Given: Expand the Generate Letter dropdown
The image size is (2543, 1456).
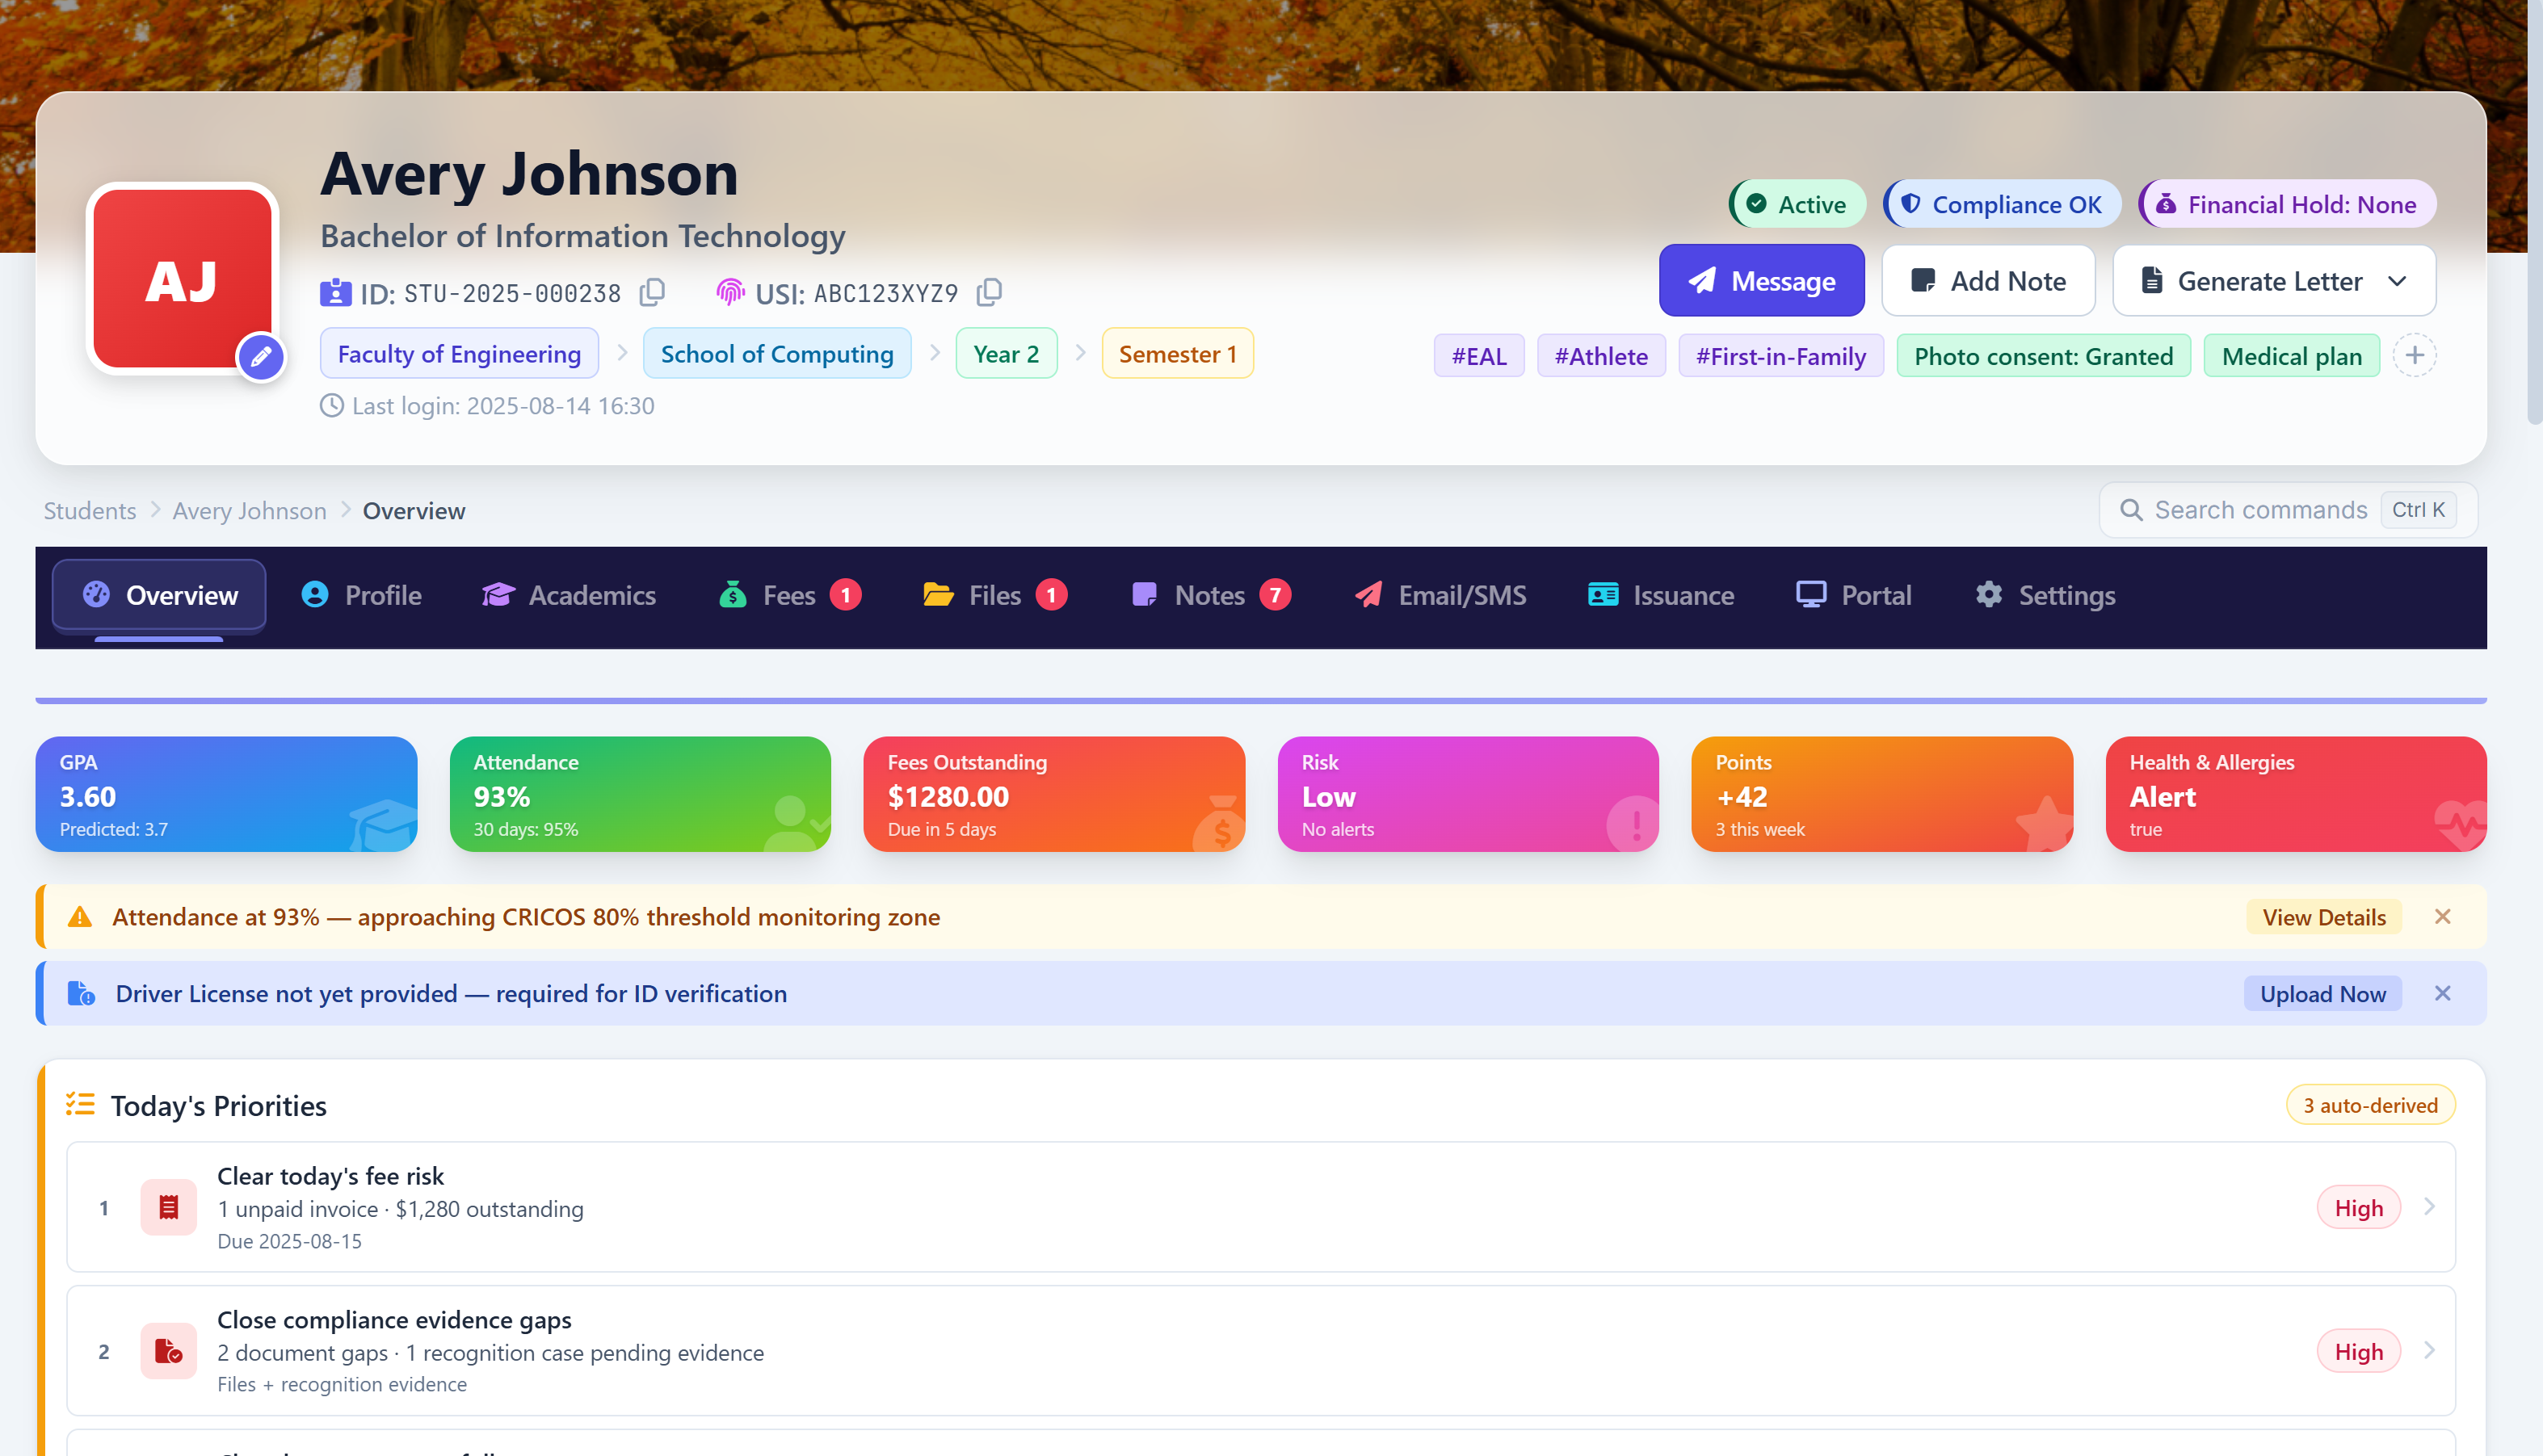Looking at the screenshot, I should pos(2274,281).
